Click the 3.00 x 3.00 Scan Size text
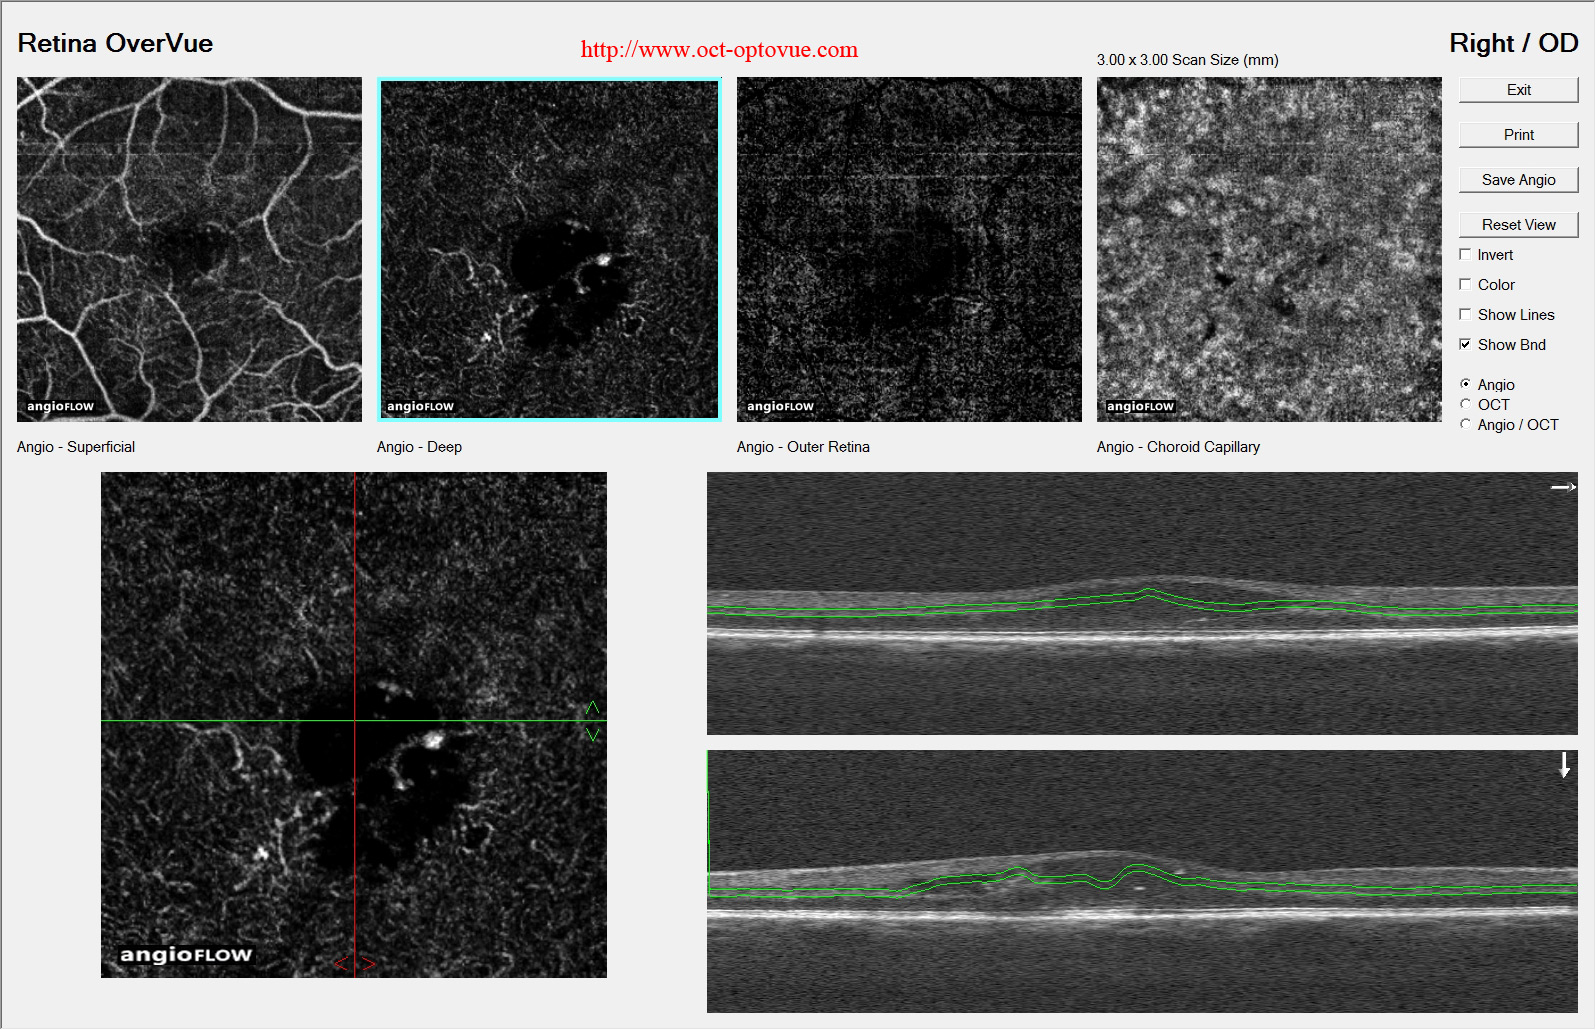Viewport: 1596px width, 1030px height. point(1187,60)
